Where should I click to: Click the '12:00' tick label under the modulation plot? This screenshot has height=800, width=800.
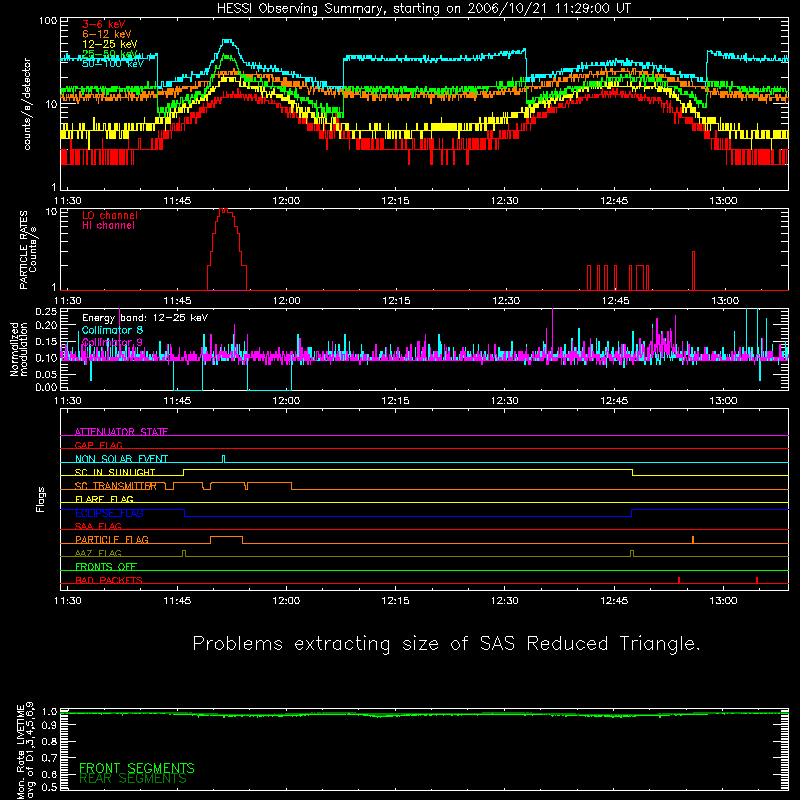pos(286,401)
